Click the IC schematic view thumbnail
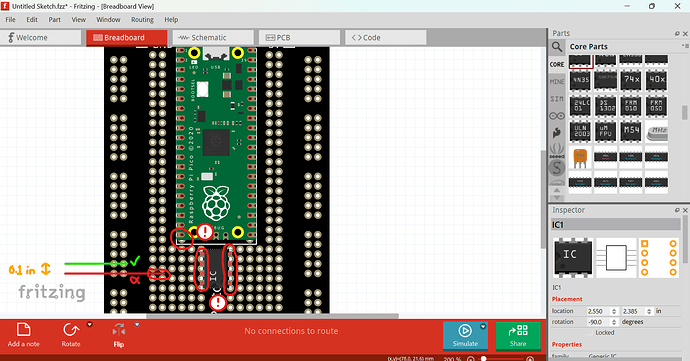The width and height of the screenshot is (690, 361). 616,258
